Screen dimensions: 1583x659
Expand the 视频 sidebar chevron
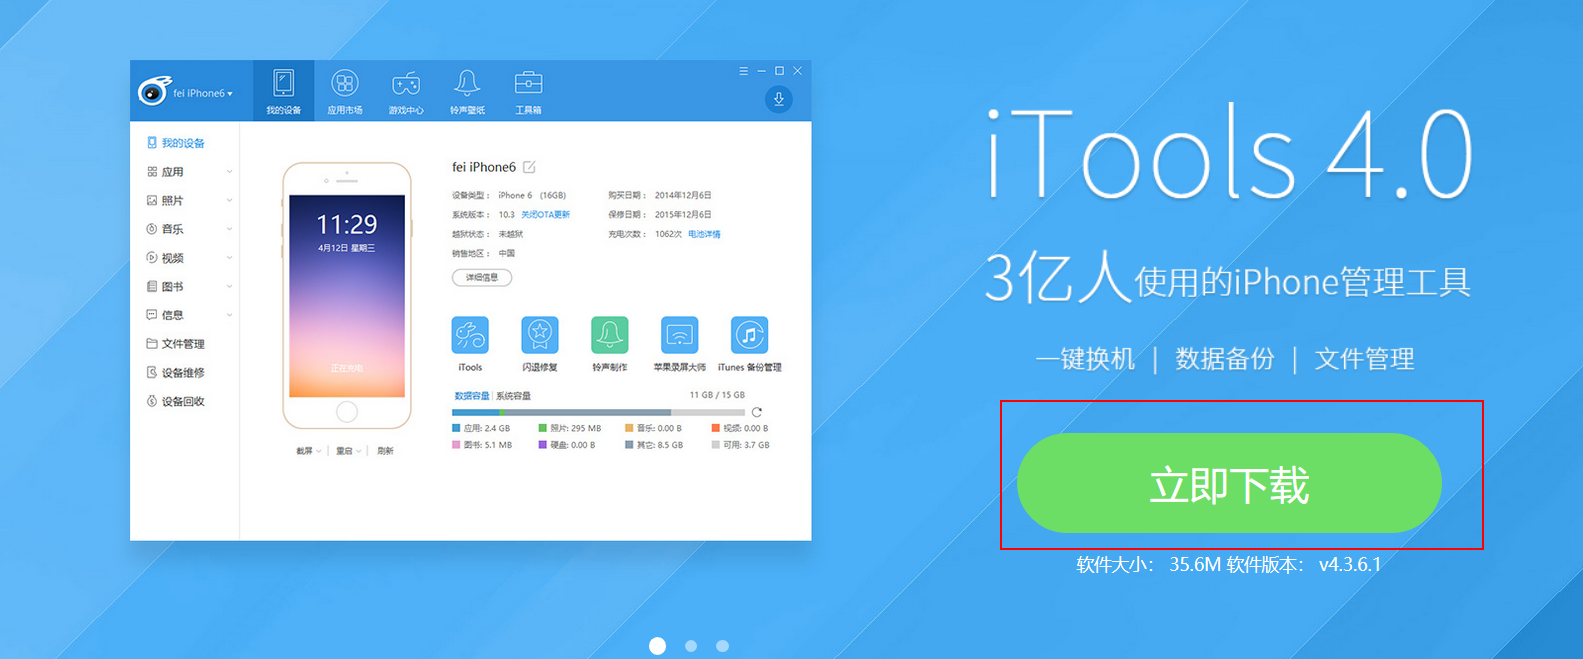coord(229,258)
